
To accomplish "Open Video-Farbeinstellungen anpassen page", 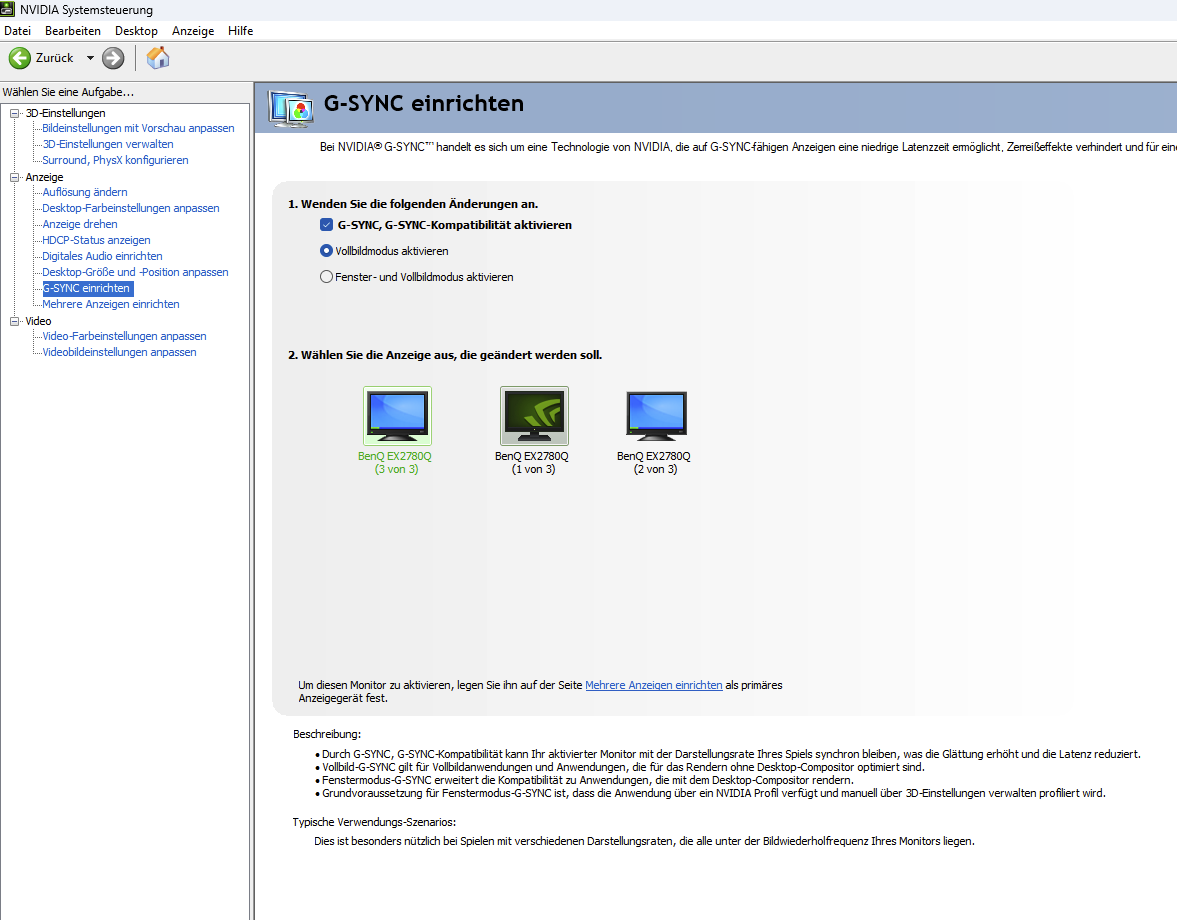I will (125, 336).
